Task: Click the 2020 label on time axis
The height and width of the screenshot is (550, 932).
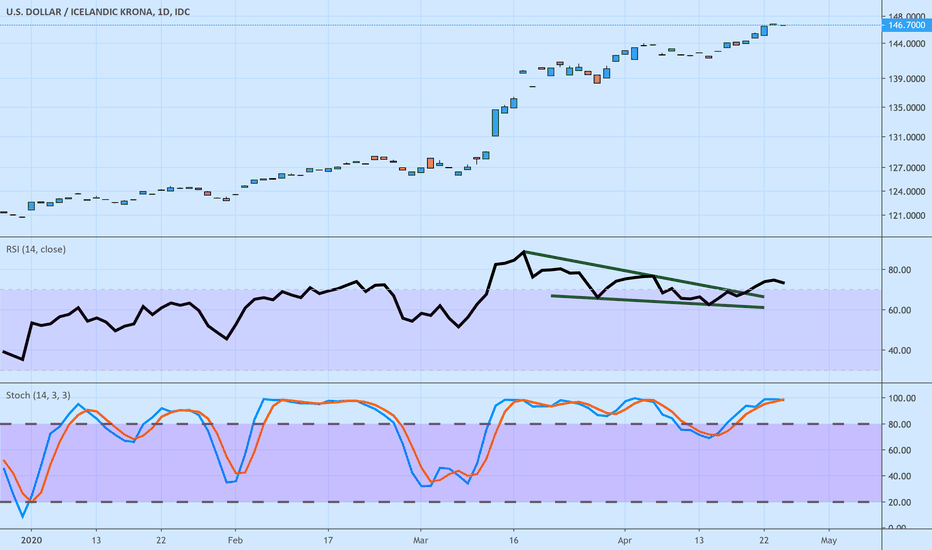Action: click(x=31, y=540)
